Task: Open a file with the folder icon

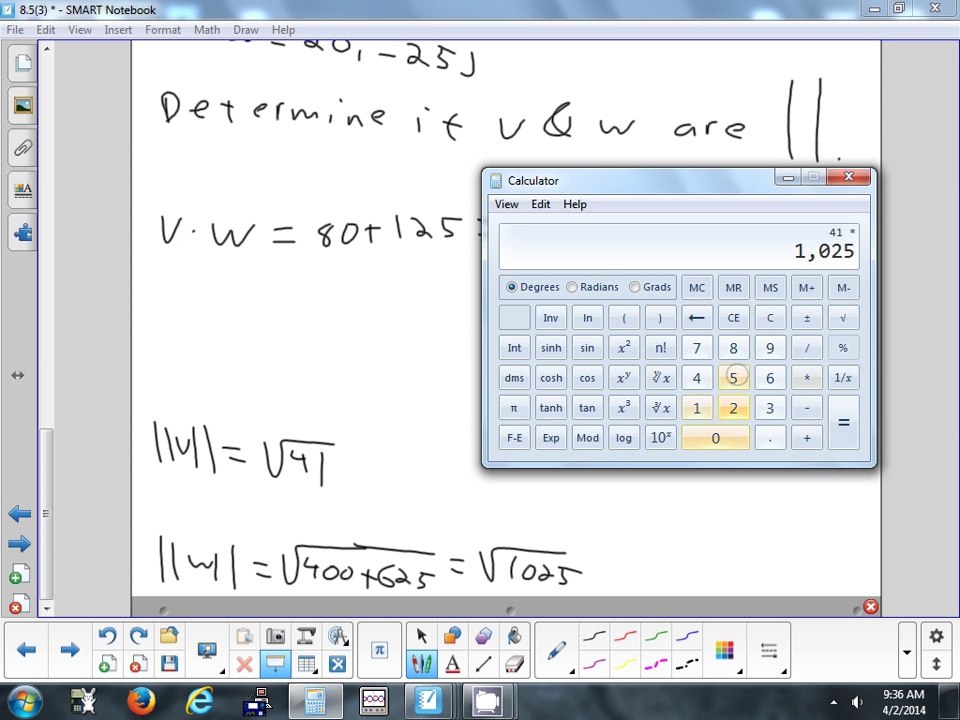Action: [169, 636]
